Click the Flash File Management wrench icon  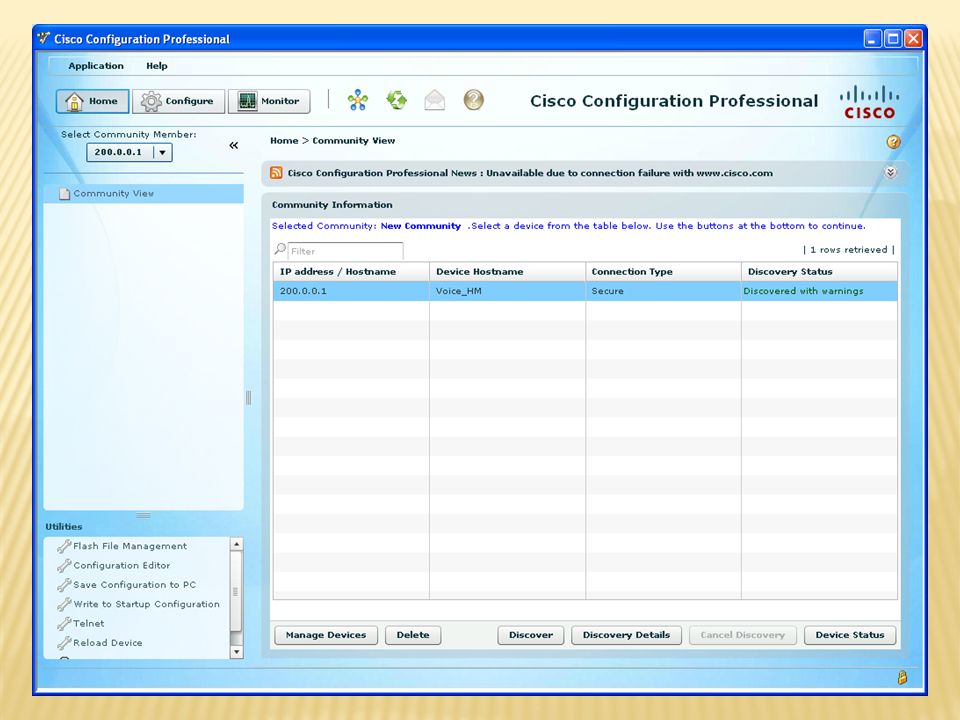(x=64, y=546)
